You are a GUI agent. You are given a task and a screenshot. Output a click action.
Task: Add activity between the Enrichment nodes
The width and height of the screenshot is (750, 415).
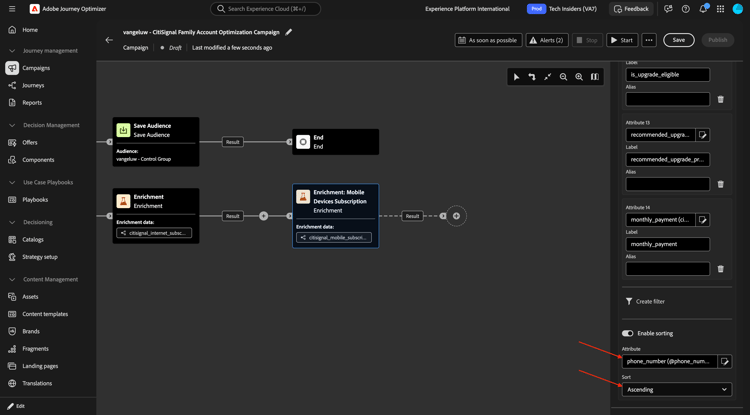coord(264,216)
